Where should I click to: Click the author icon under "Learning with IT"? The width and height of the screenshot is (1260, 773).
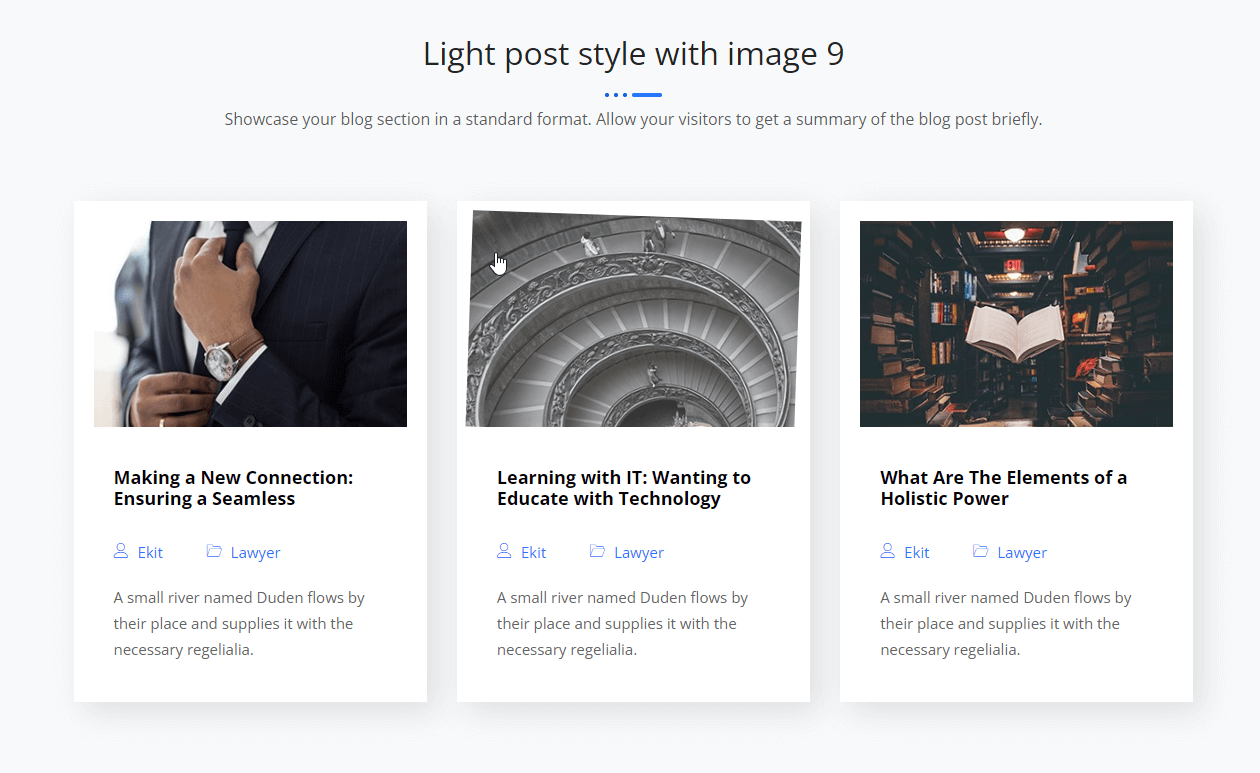pyautogui.click(x=504, y=551)
